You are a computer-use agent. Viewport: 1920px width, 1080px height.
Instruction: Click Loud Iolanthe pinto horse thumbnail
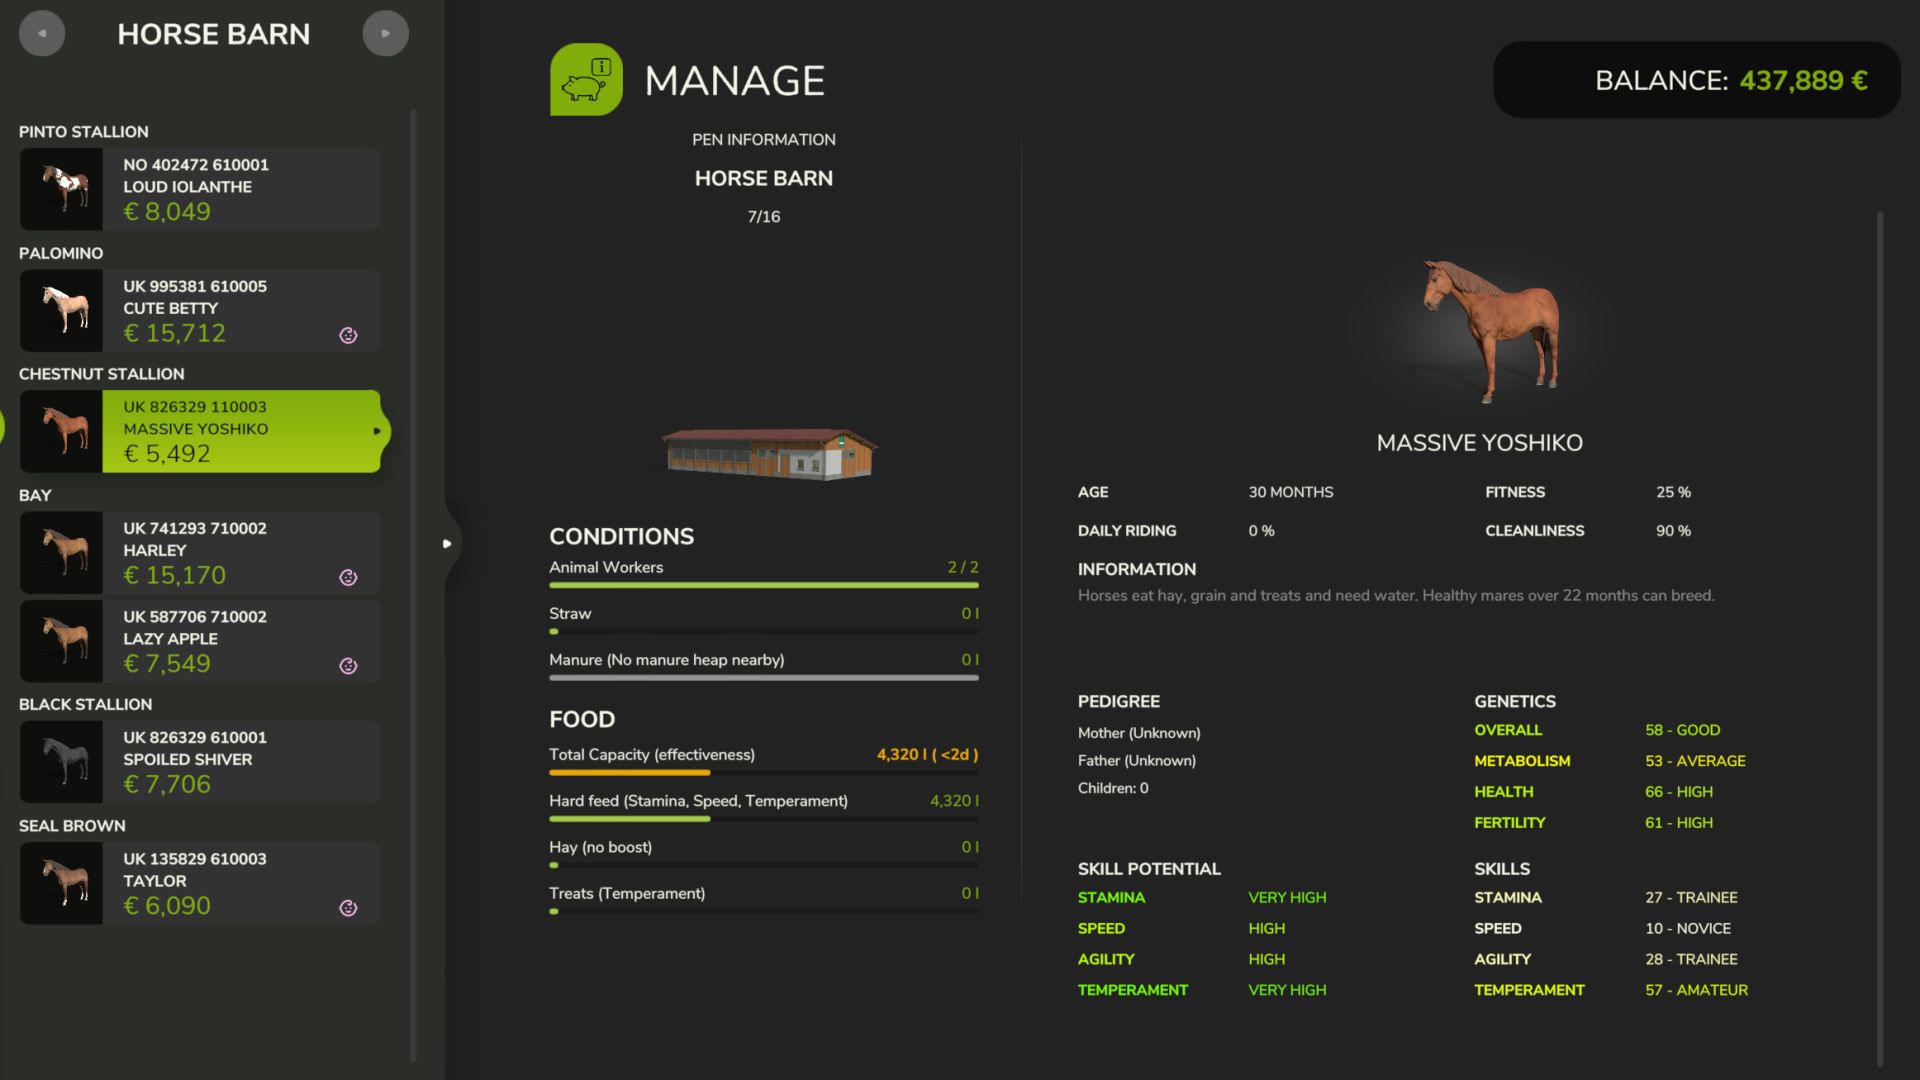[61, 189]
